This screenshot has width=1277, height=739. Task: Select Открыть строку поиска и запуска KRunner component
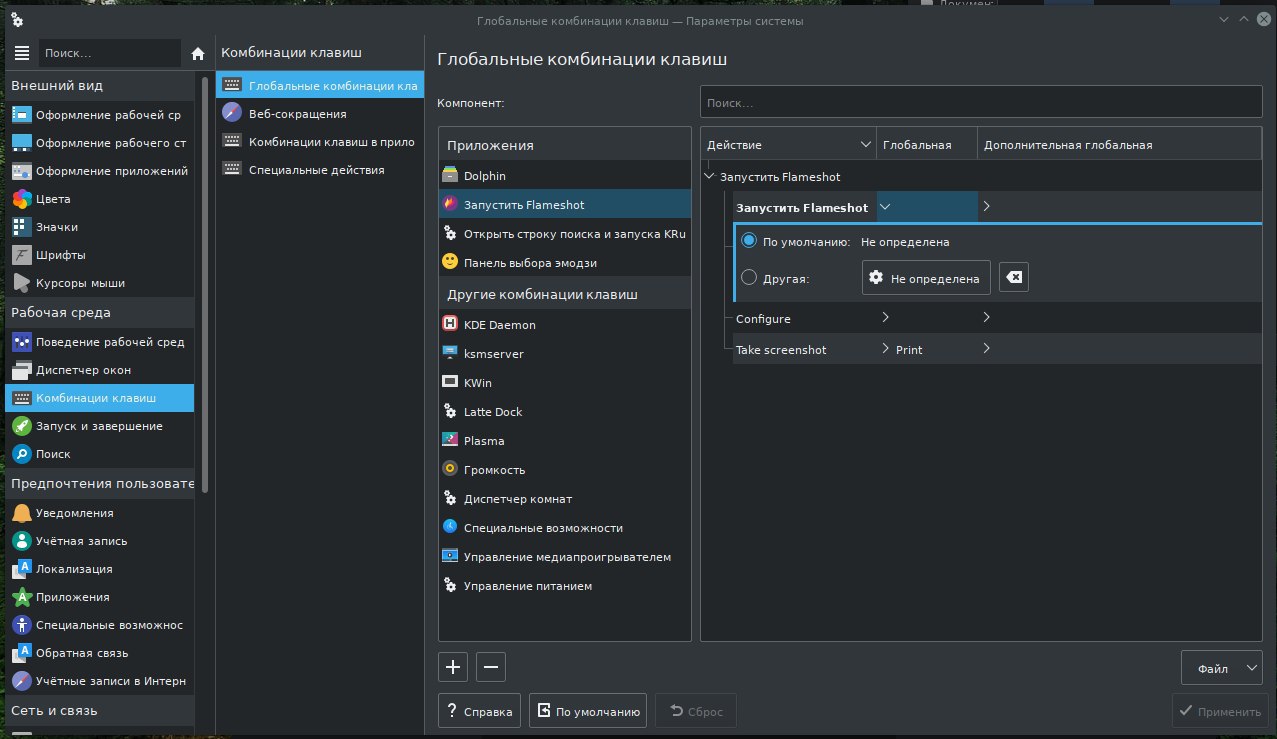click(x=565, y=233)
